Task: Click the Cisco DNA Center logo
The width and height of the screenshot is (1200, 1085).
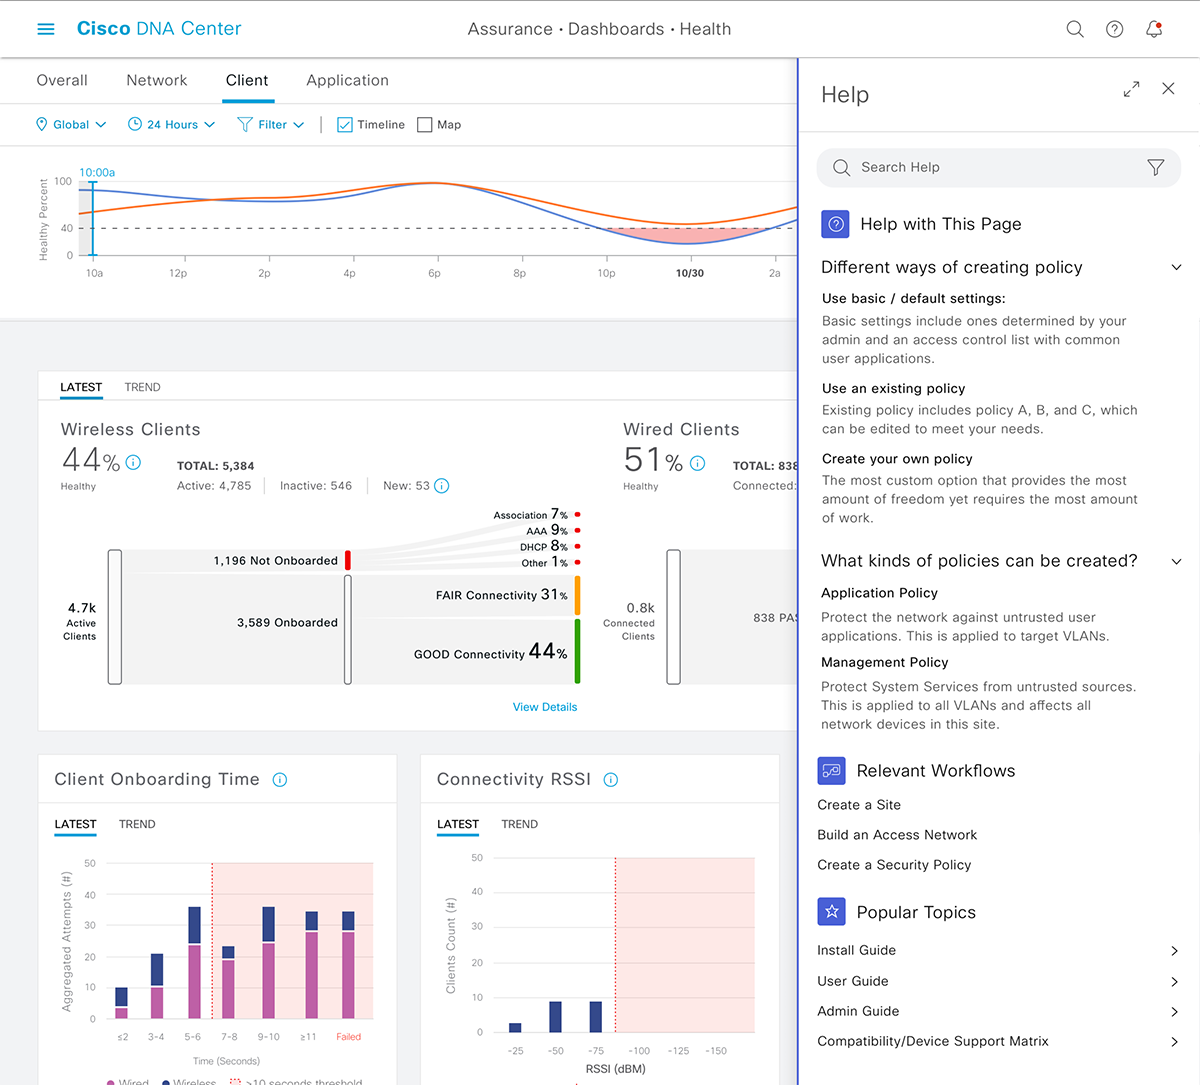Action: (159, 29)
